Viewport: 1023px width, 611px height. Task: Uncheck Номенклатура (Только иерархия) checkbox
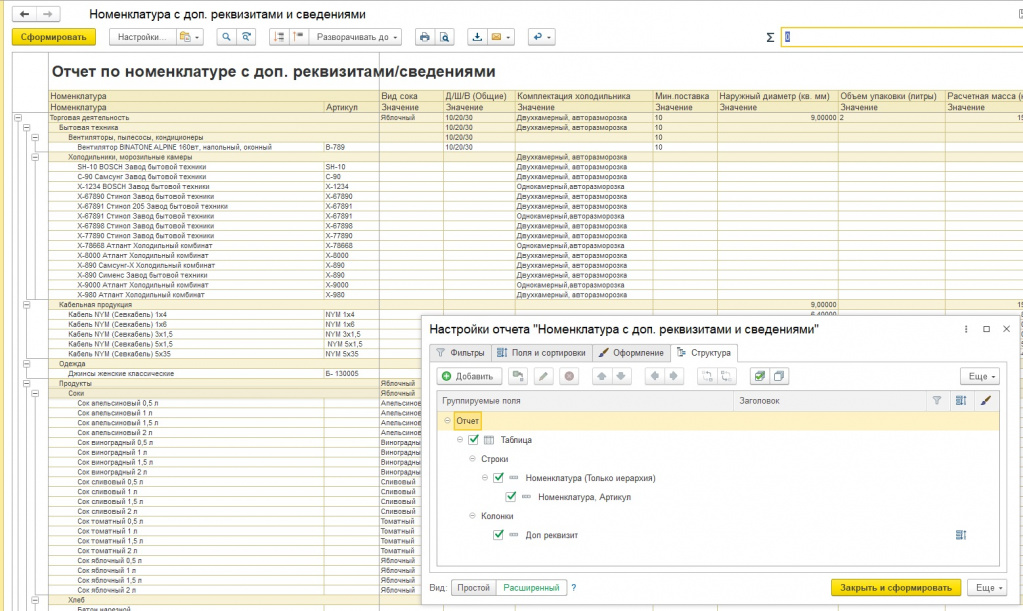(498, 478)
